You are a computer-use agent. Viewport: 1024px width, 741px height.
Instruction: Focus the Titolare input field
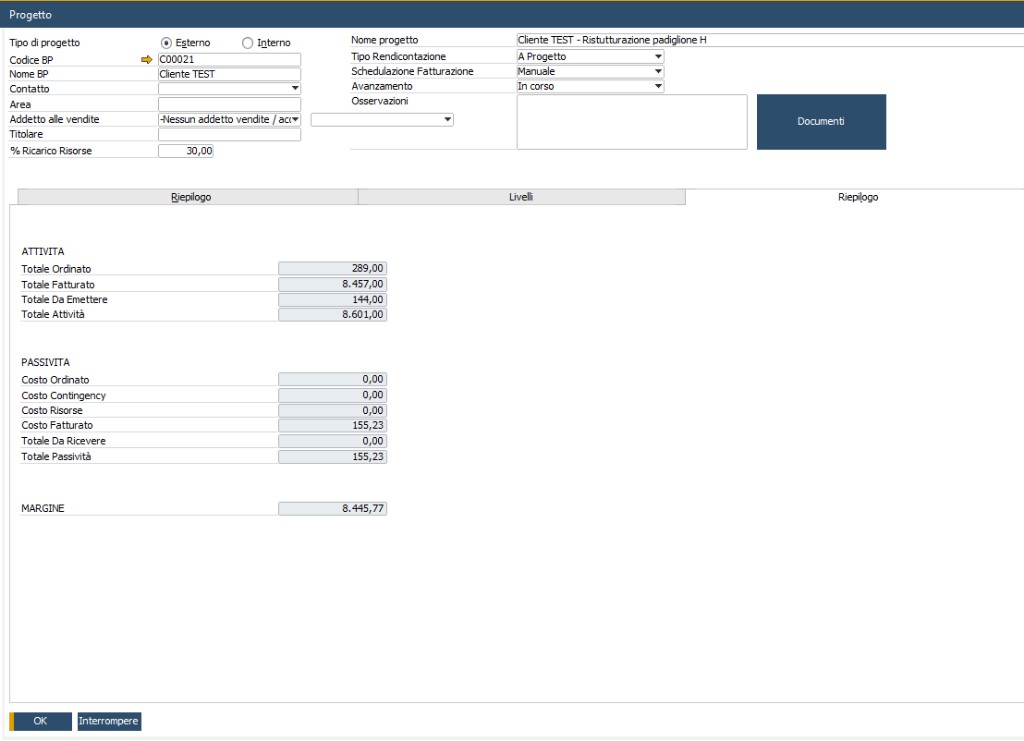pyautogui.click(x=229, y=134)
